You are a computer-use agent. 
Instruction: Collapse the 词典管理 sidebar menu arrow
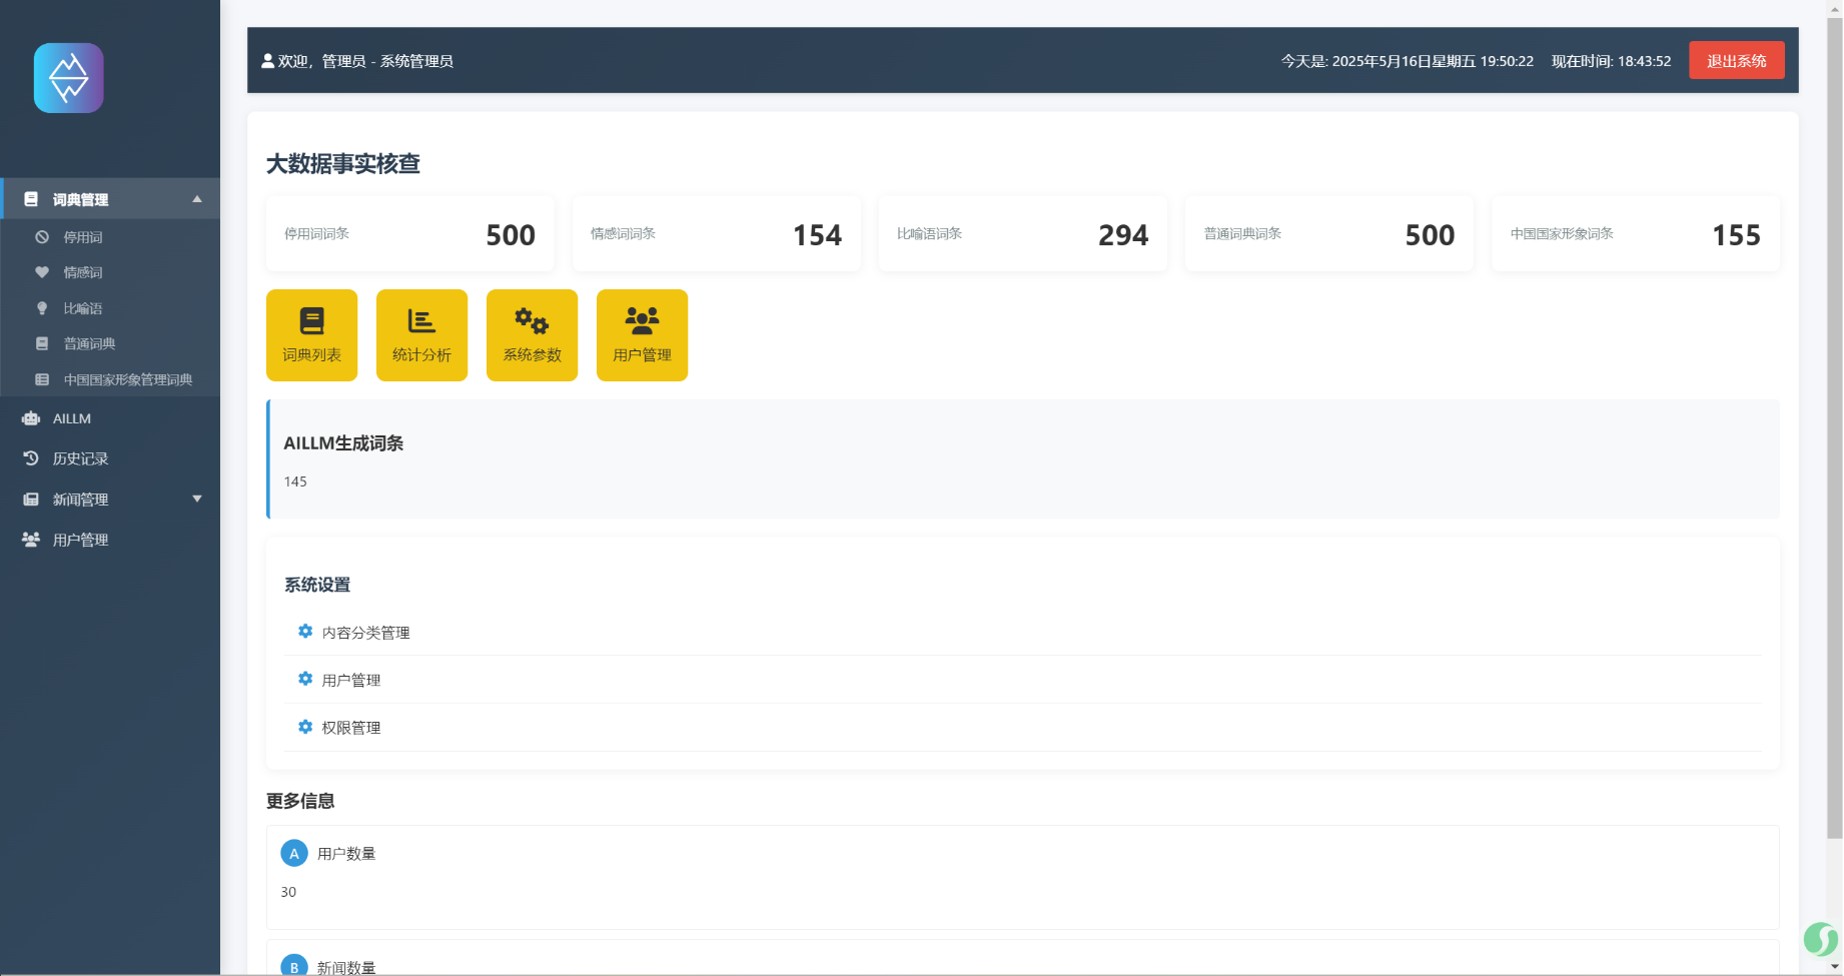pyautogui.click(x=197, y=199)
